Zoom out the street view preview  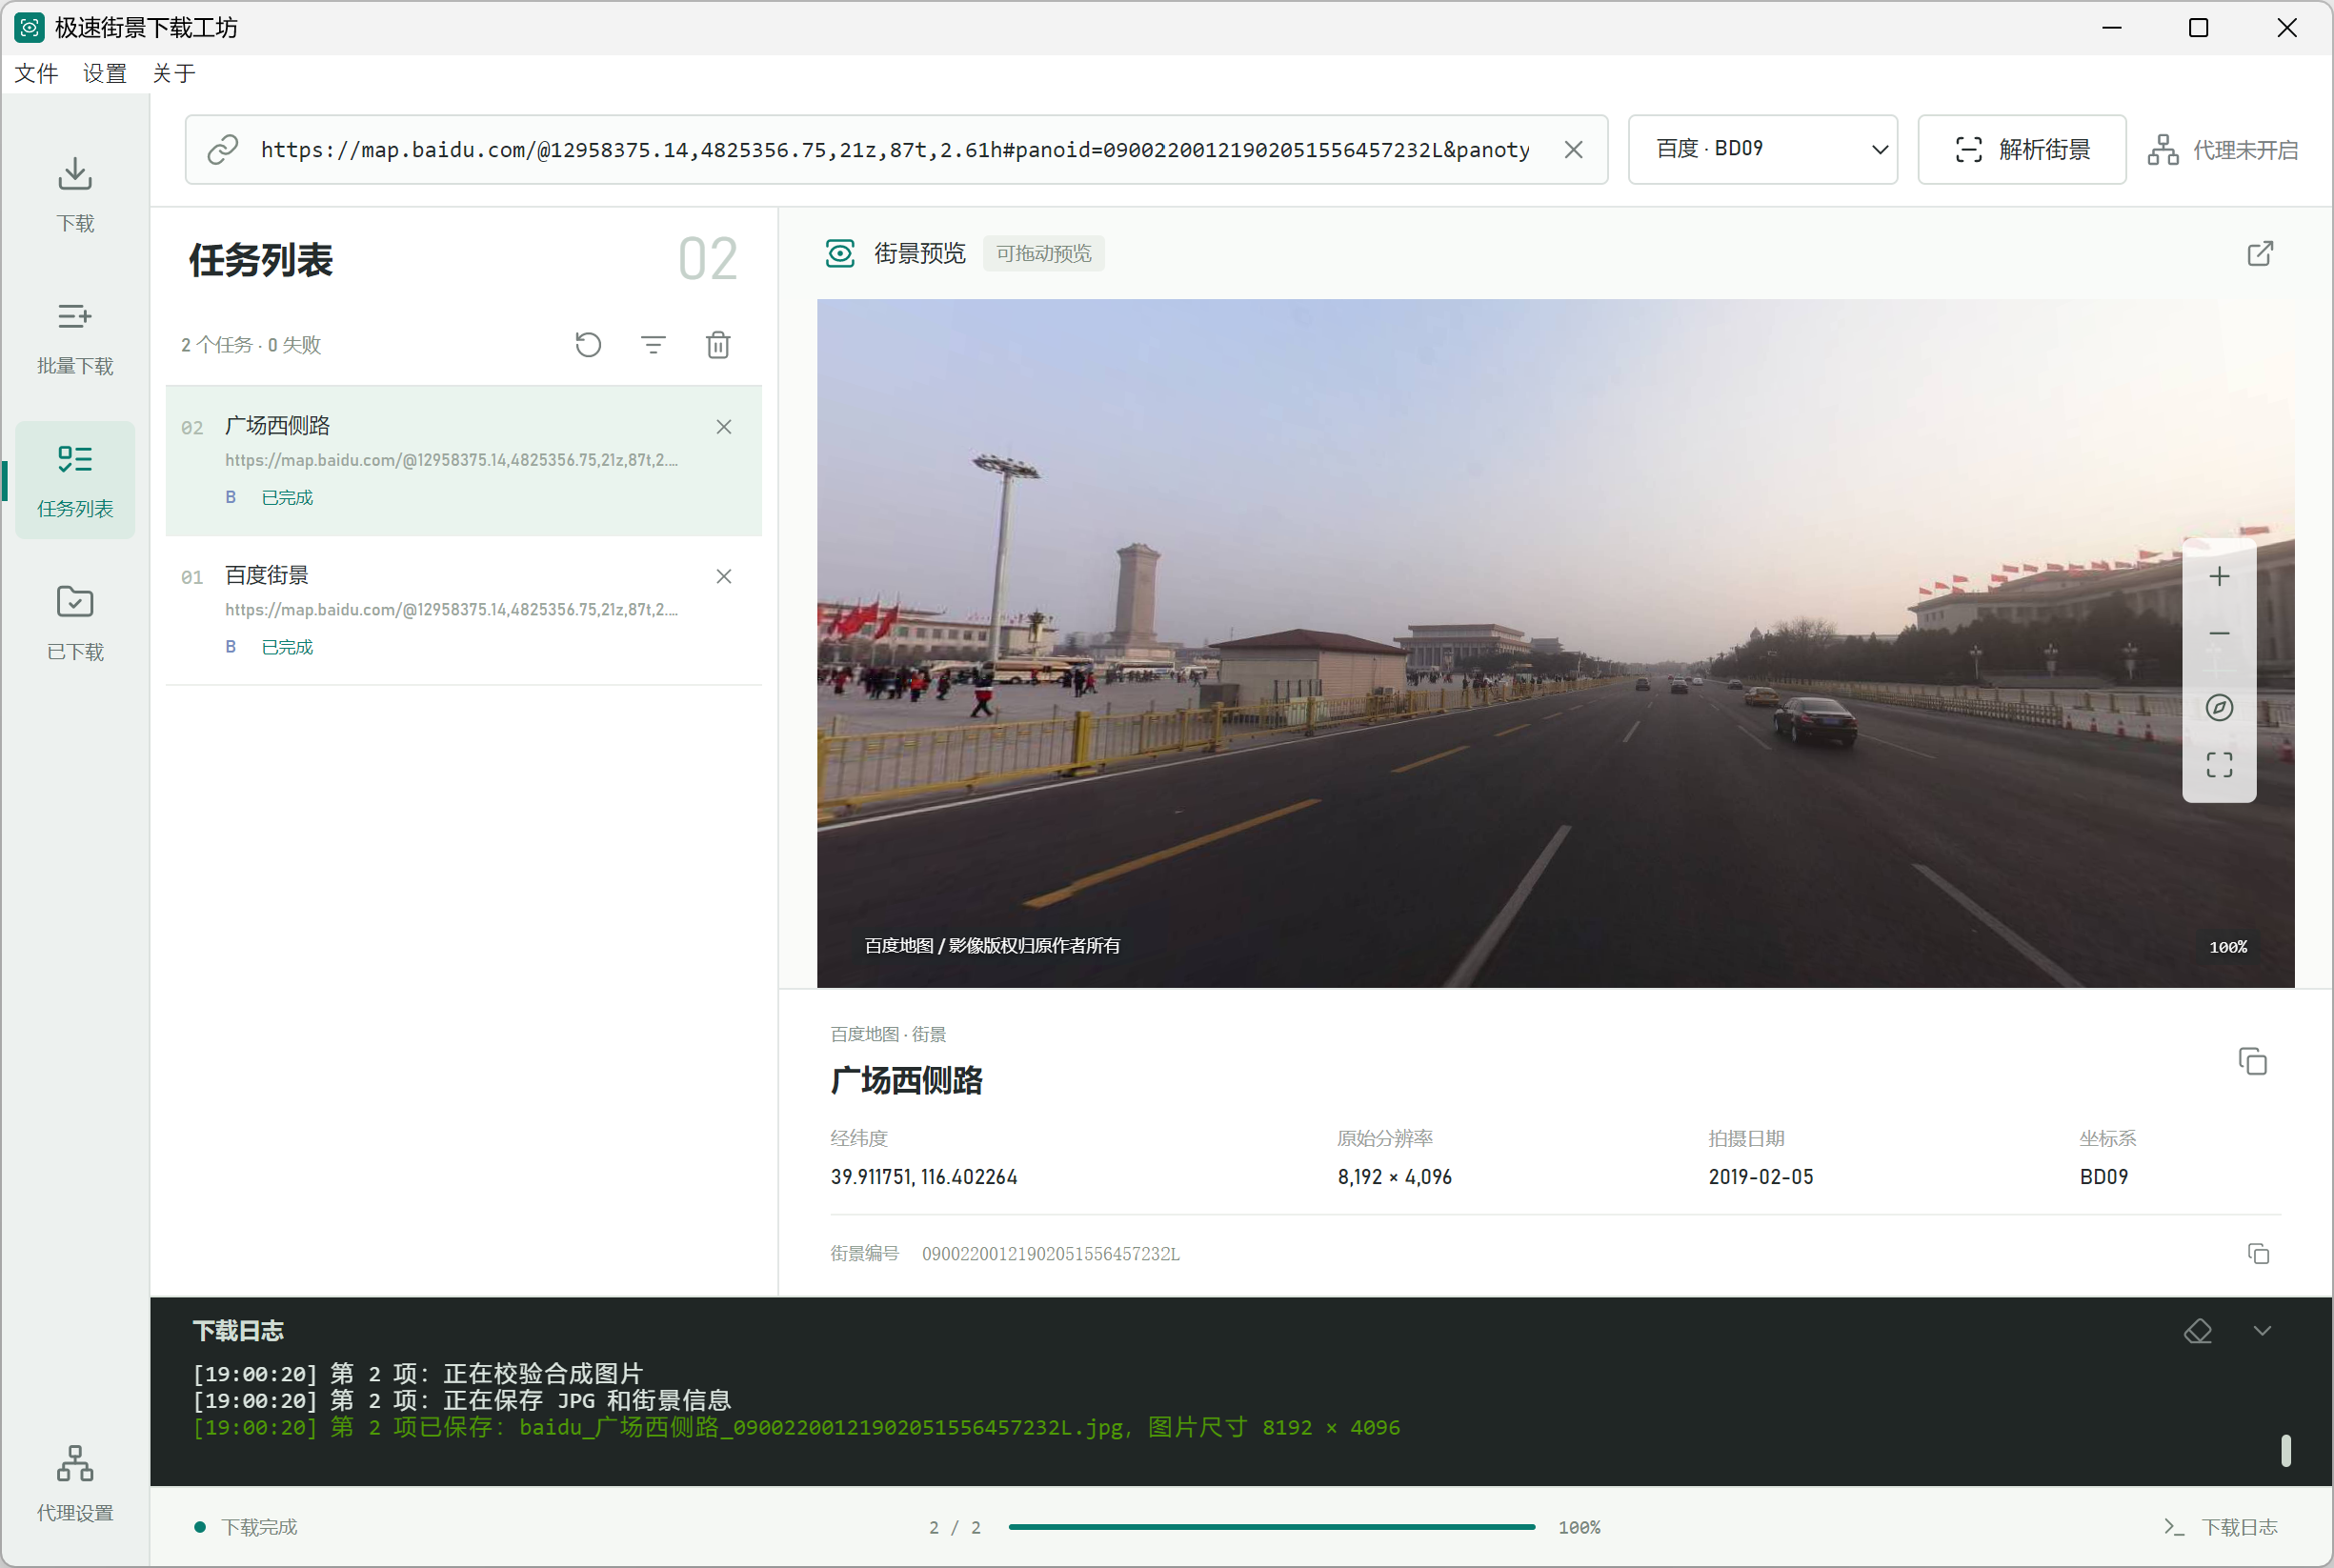2219,634
